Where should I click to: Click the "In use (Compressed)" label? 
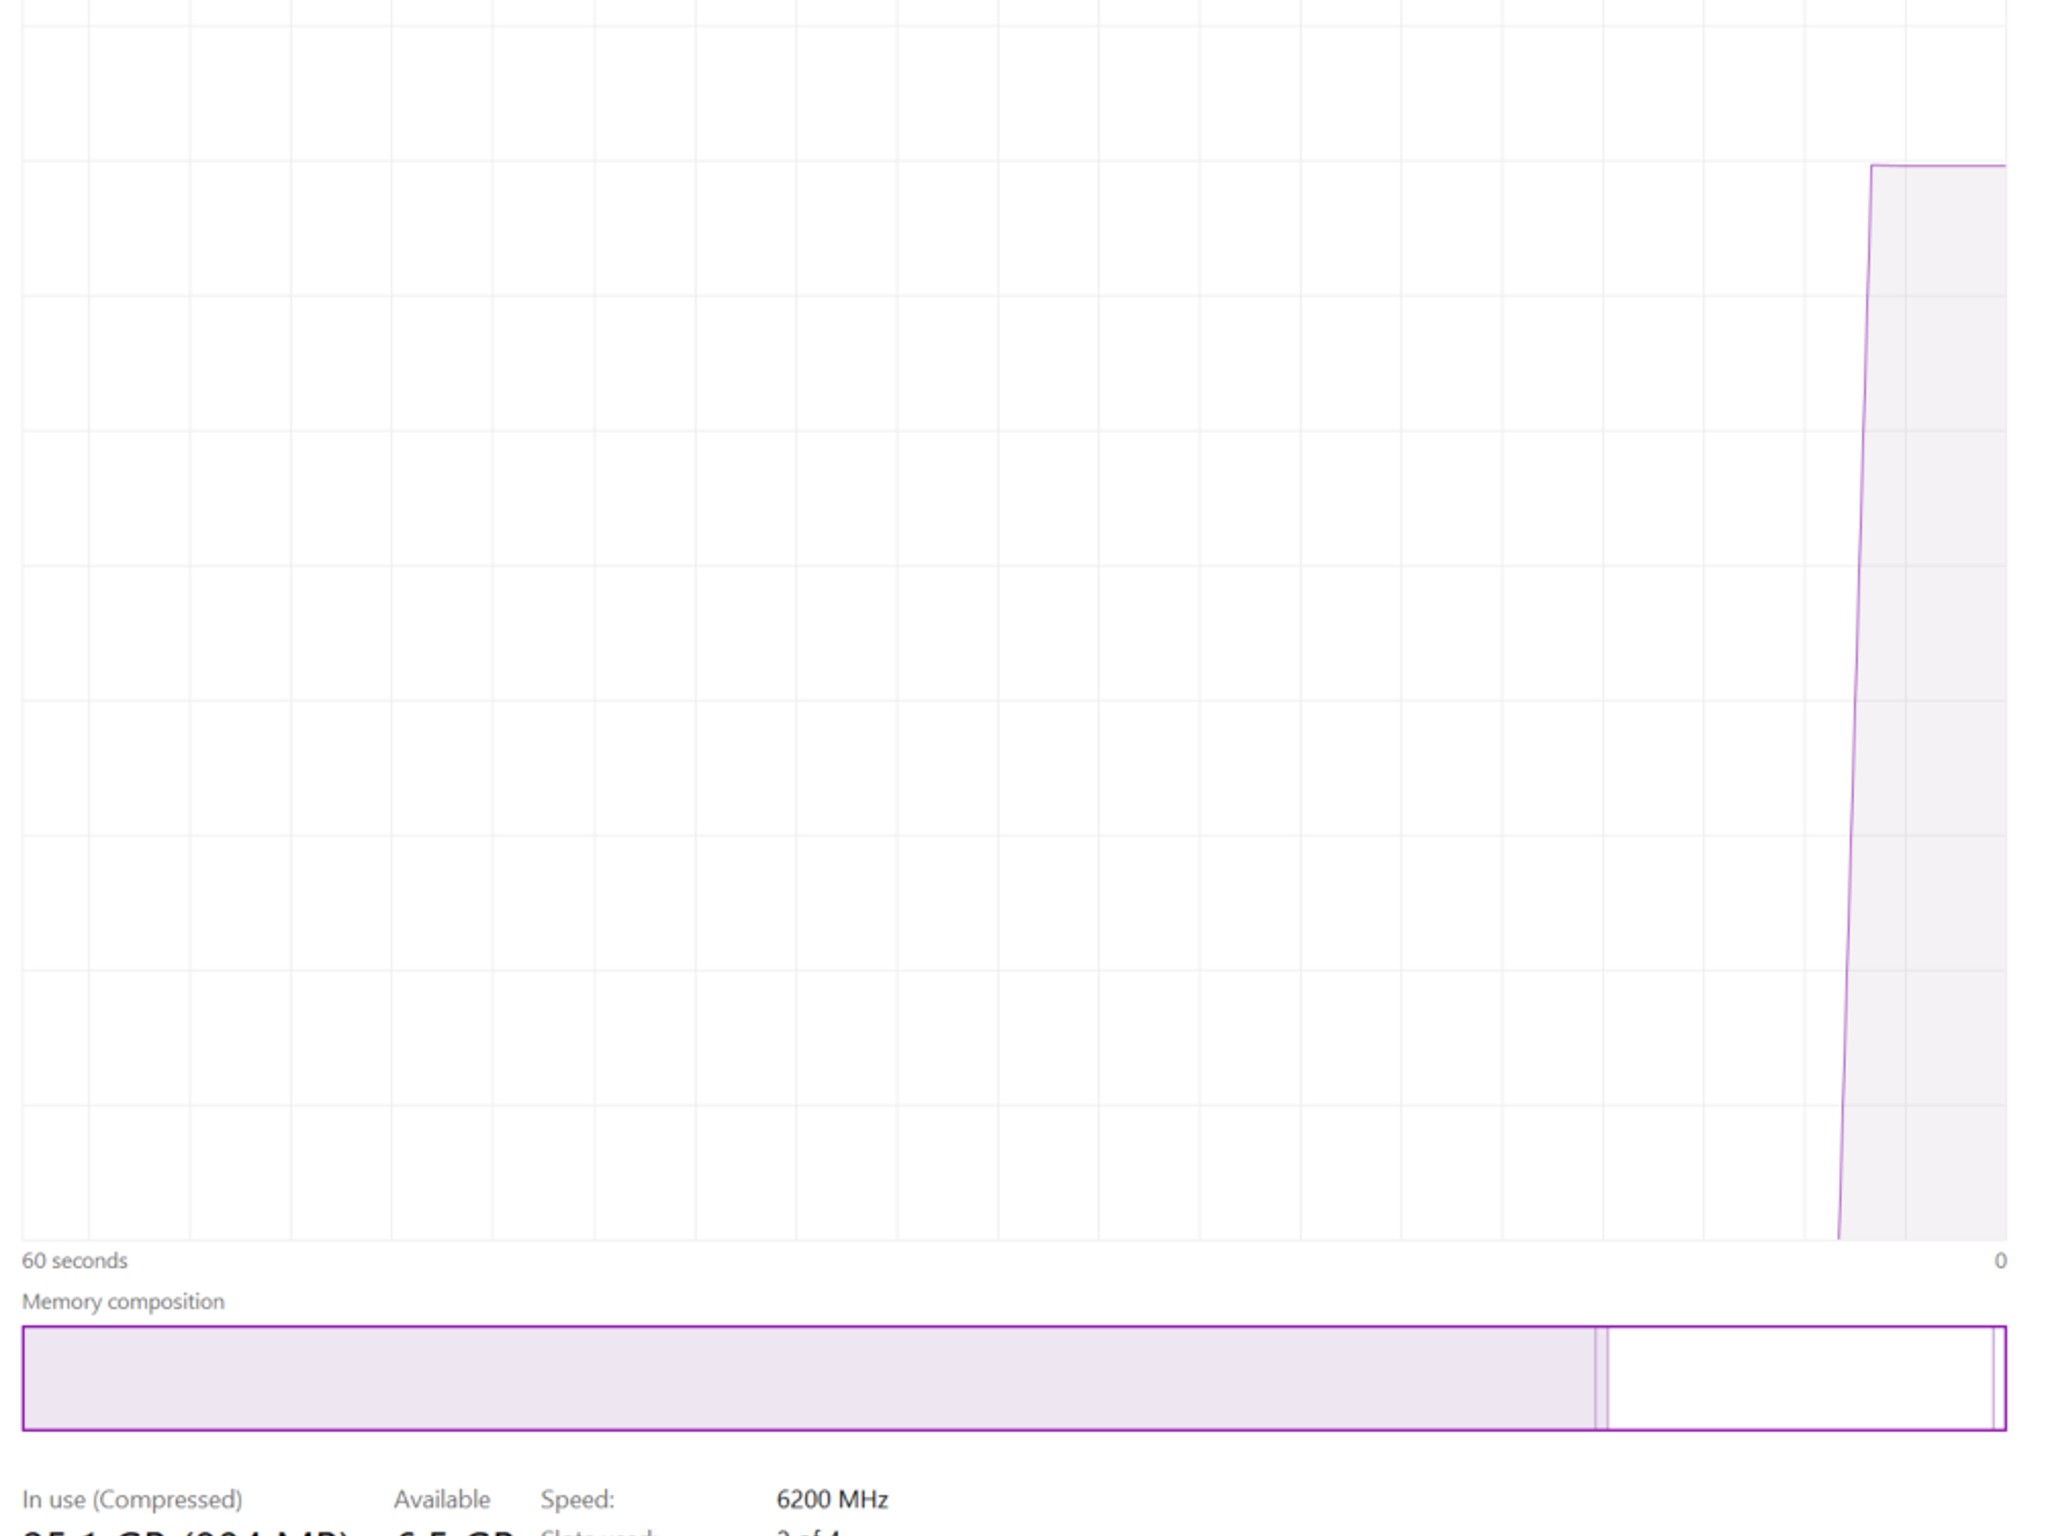click(132, 1499)
